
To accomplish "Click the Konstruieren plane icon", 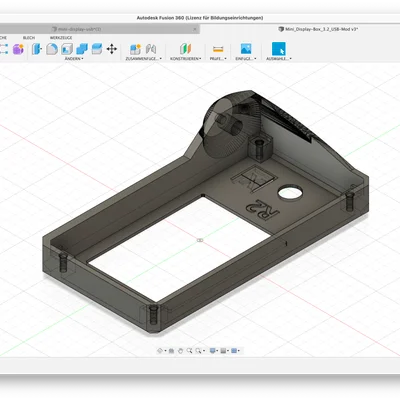I will click(x=185, y=49).
